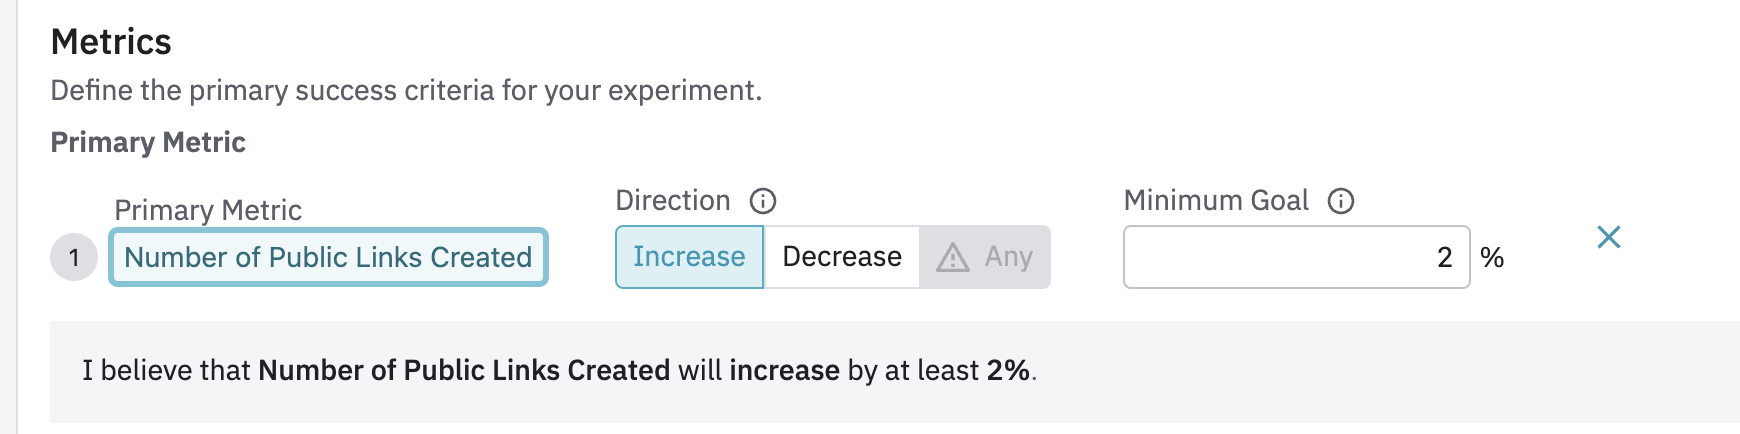Click the primary success criteria description text

click(x=406, y=91)
